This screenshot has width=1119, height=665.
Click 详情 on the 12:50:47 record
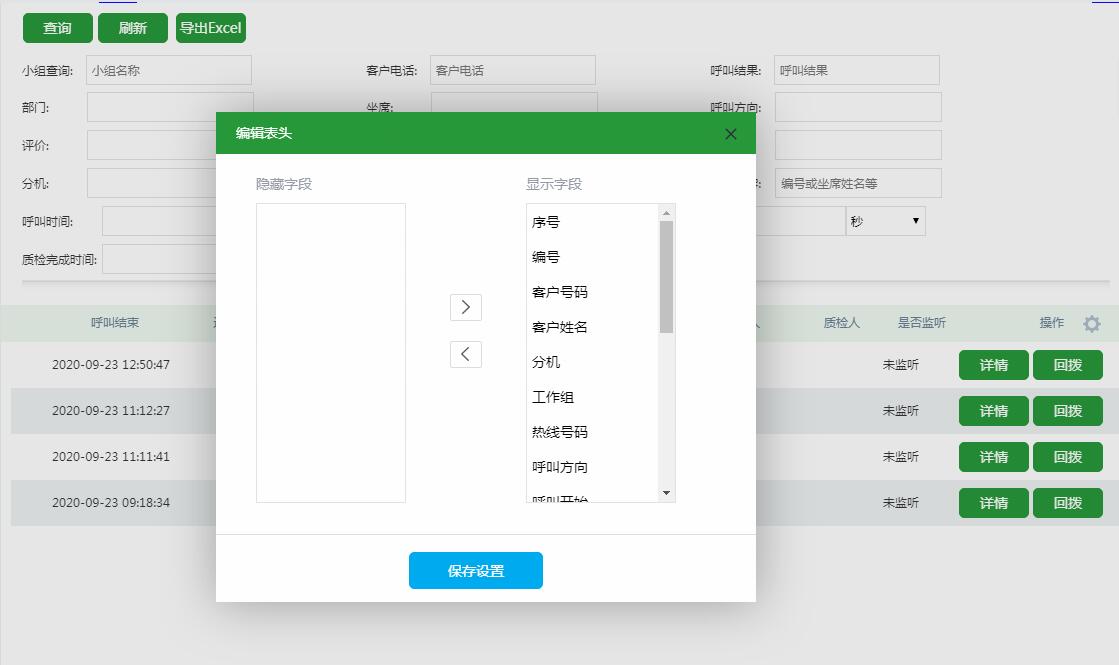(x=993, y=365)
